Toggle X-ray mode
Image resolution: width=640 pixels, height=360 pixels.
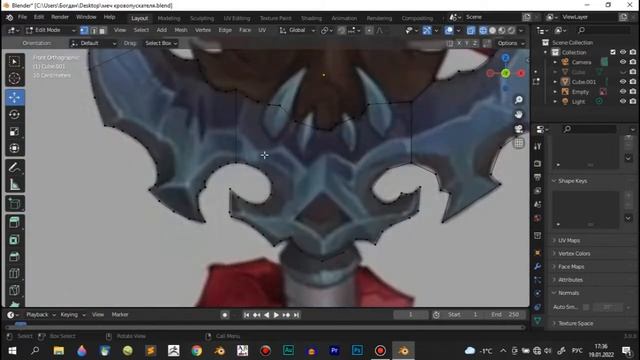pos(471,30)
